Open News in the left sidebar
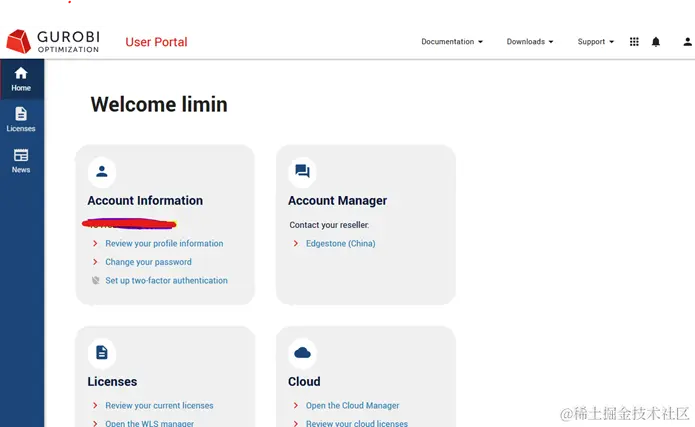The height and width of the screenshot is (427, 695). pyautogui.click(x=21, y=161)
